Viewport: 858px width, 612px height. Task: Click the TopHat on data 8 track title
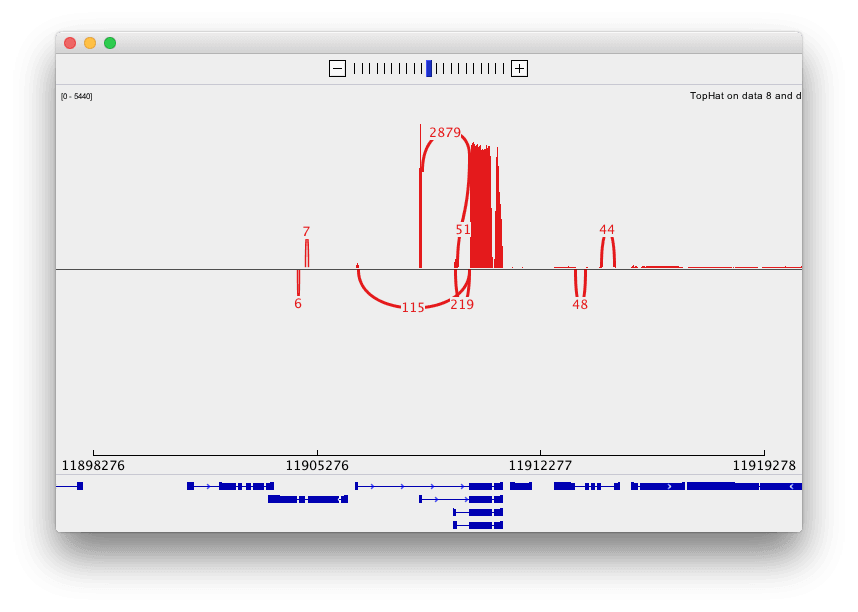pyautogui.click(x=744, y=96)
